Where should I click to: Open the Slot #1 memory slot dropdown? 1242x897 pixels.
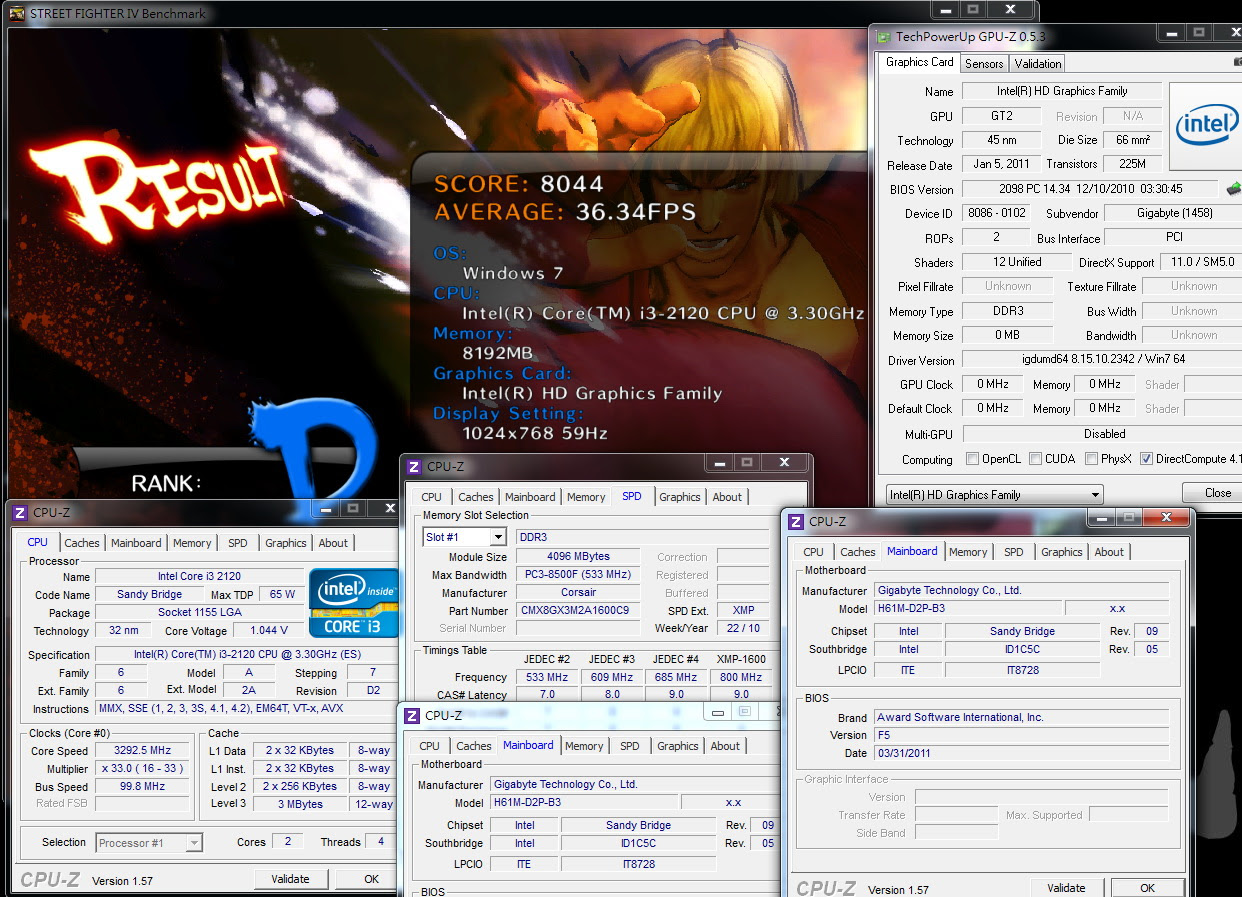(466, 537)
